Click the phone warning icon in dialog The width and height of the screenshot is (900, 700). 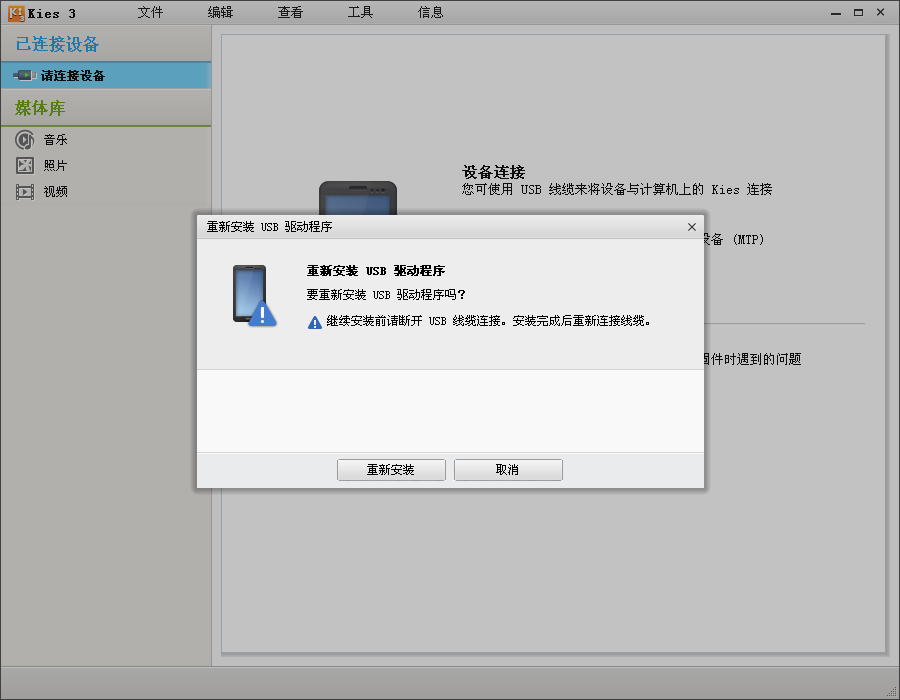[254, 295]
